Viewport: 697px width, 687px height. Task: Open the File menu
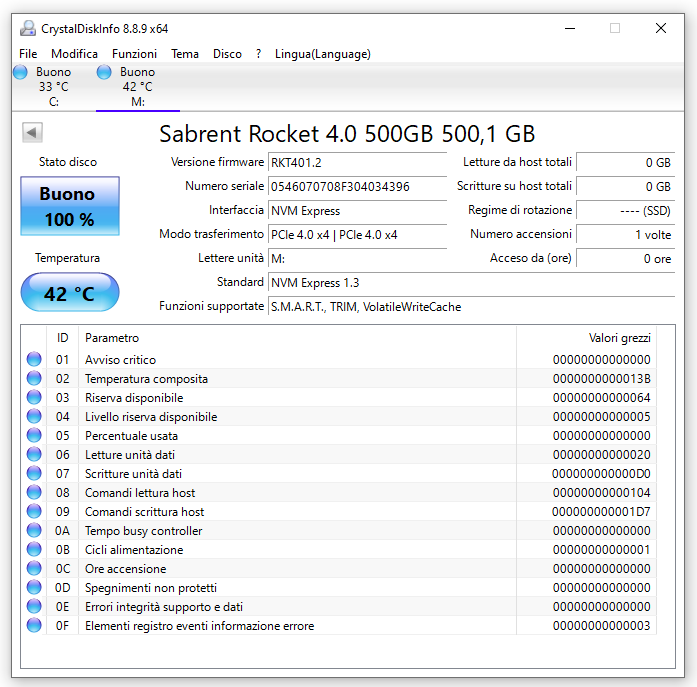coord(28,54)
